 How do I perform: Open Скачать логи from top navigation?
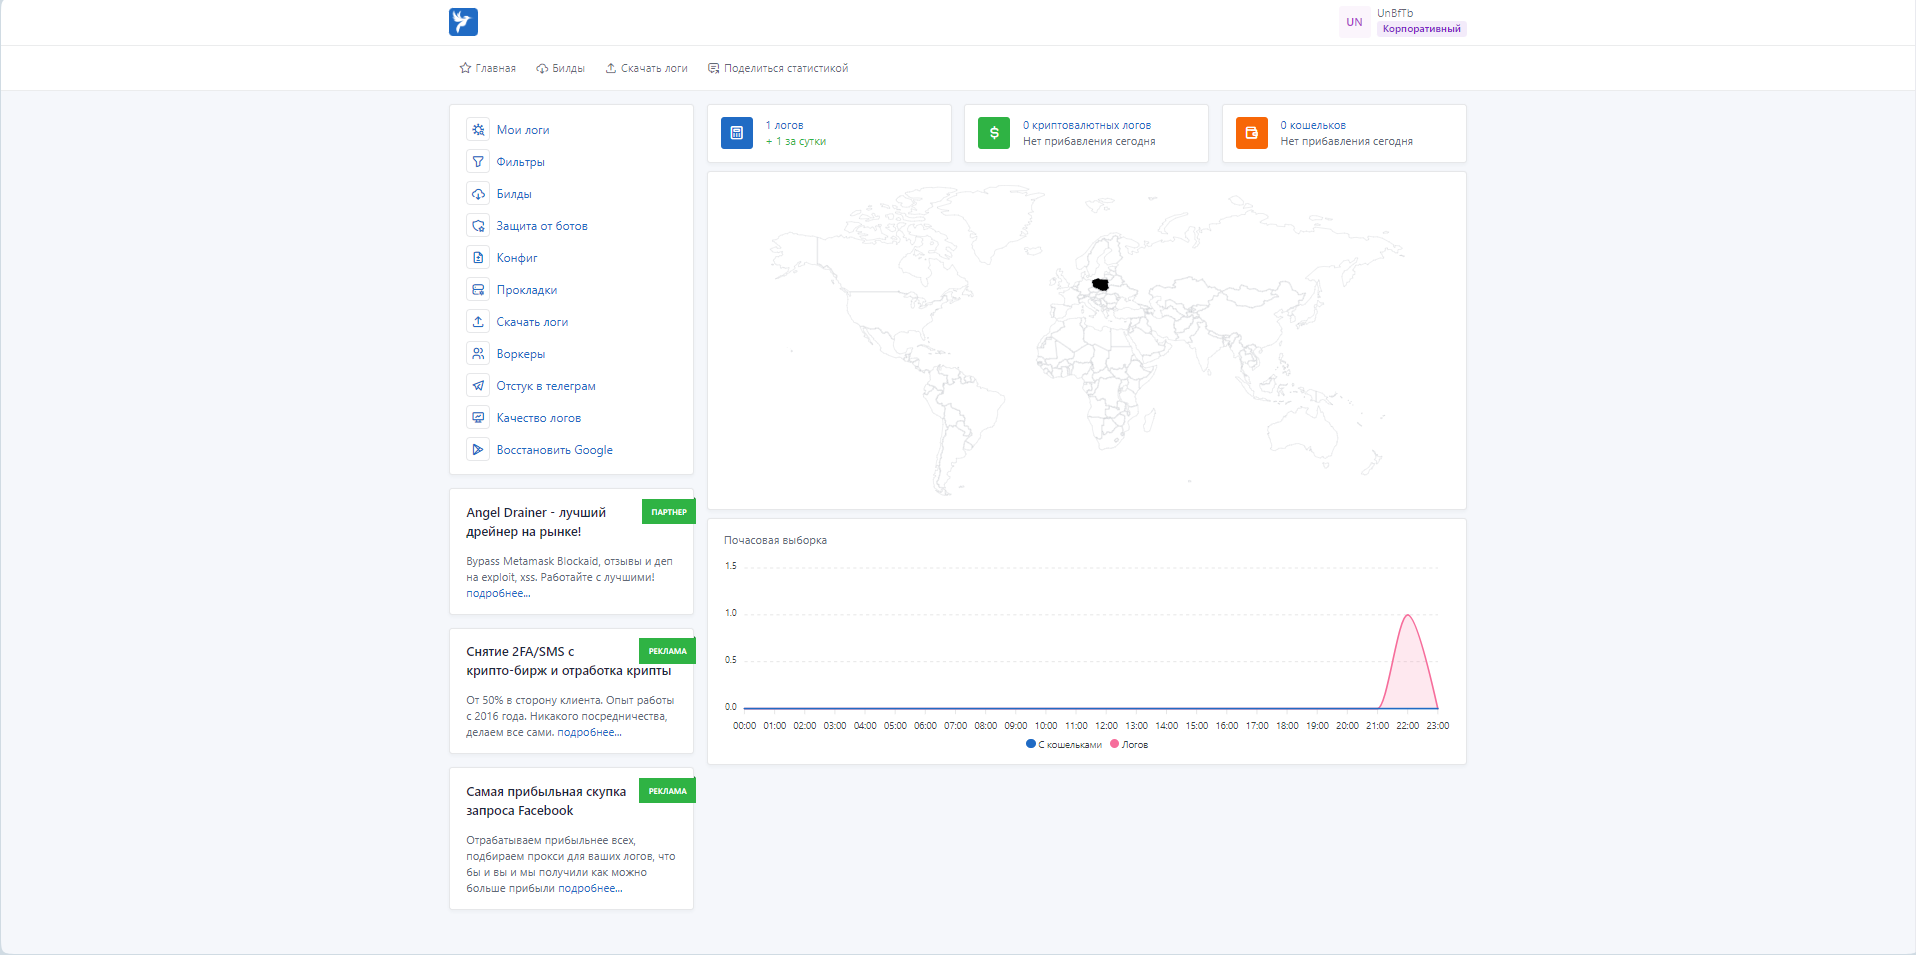click(x=646, y=68)
